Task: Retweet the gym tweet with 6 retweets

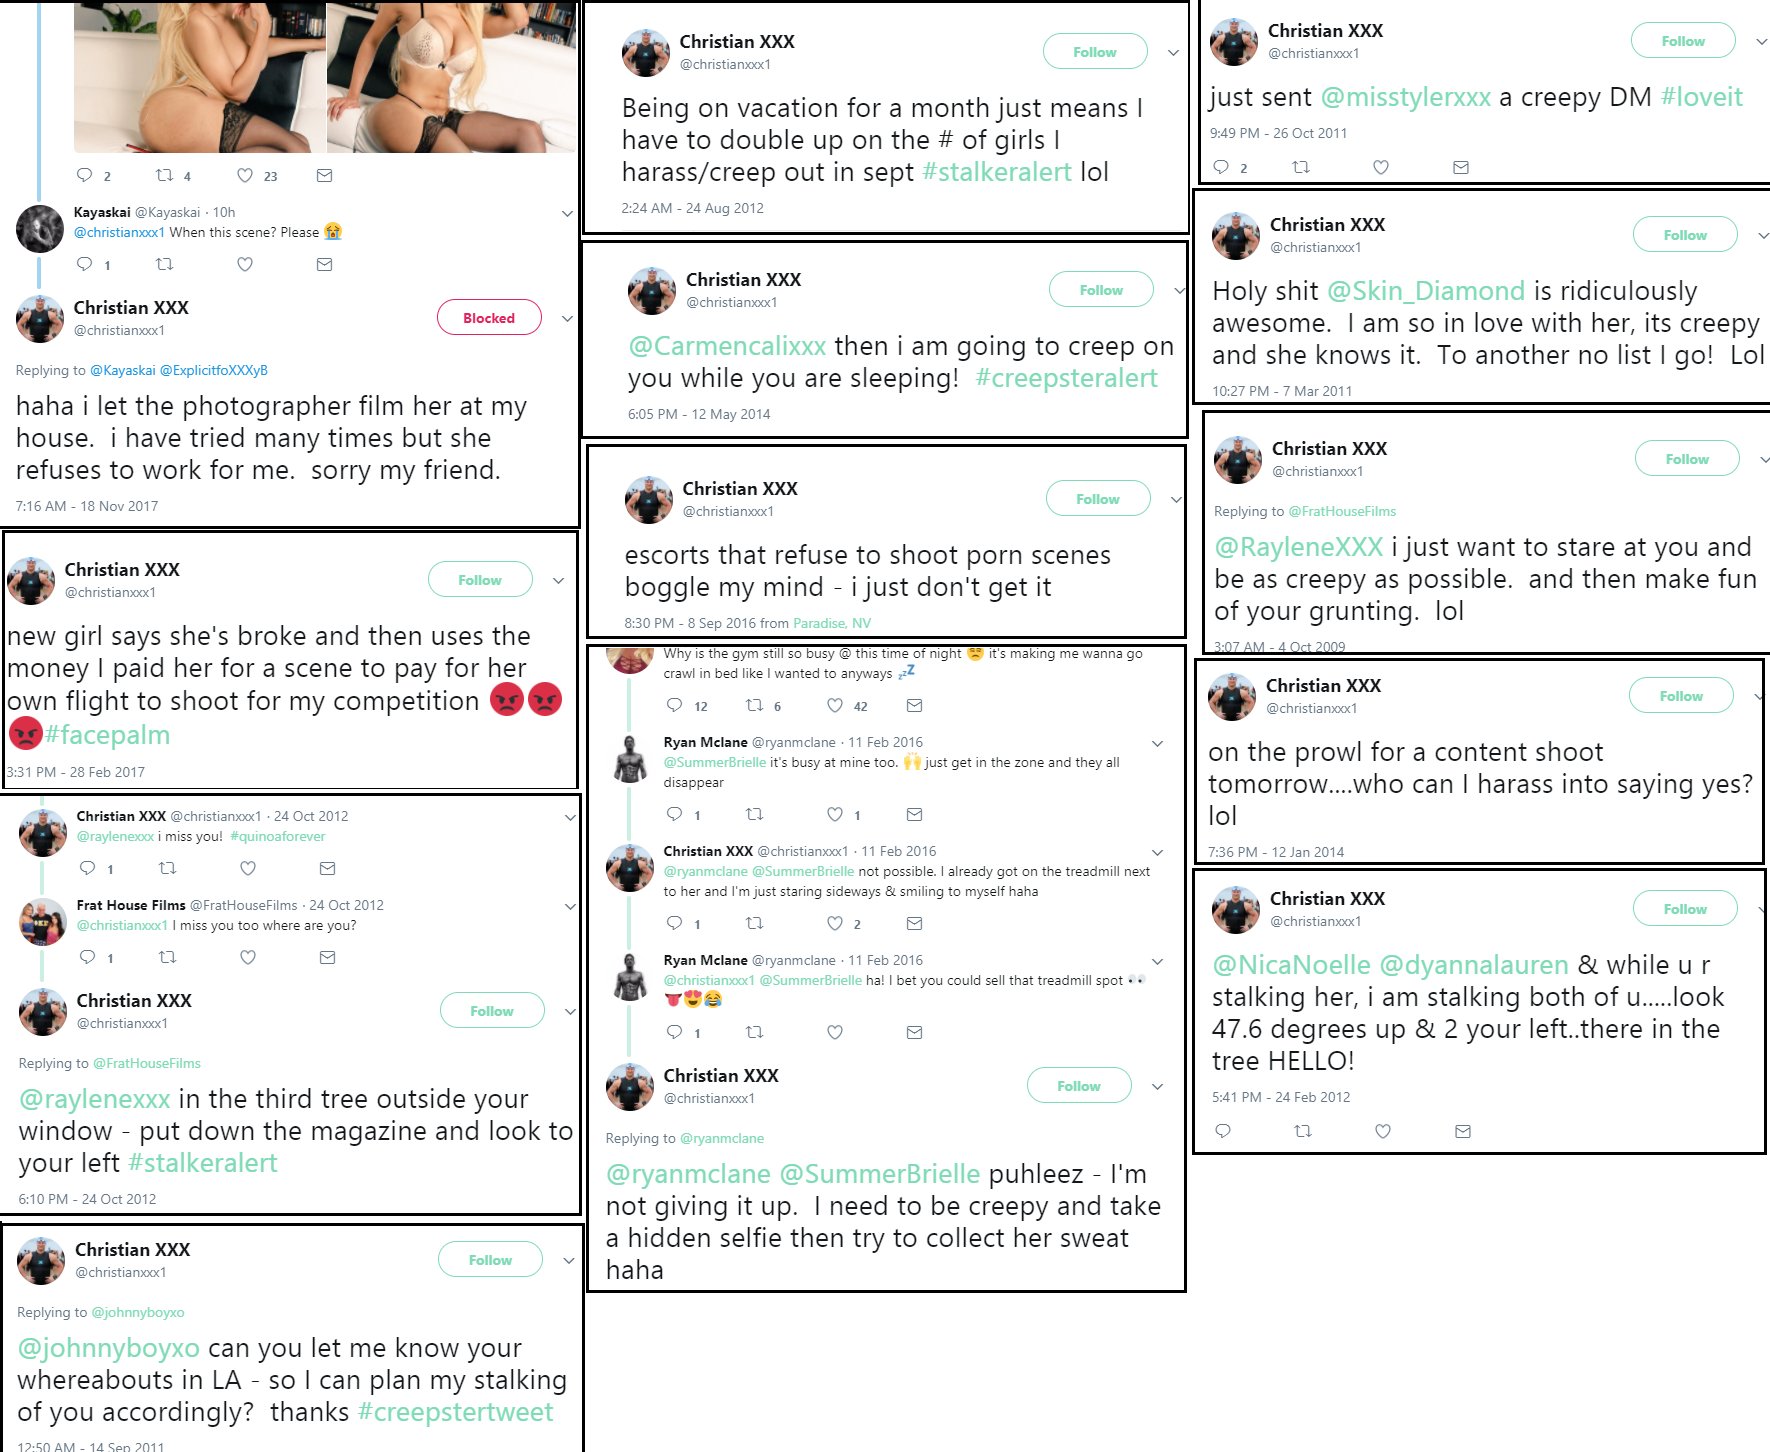Action: (x=755, y=705)
